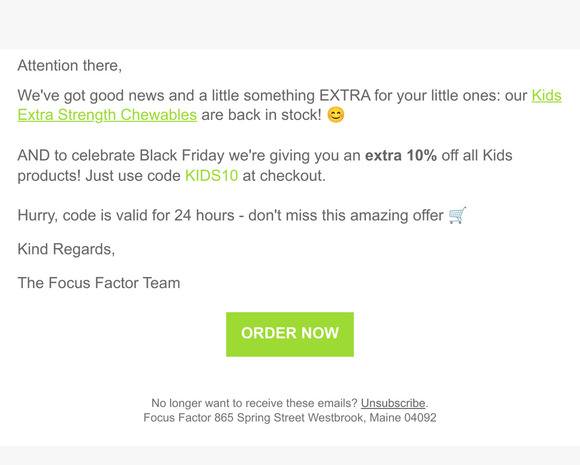Click the words 'Black Friday' in the paragraph

pyautogui.click(x=182, y=155)
